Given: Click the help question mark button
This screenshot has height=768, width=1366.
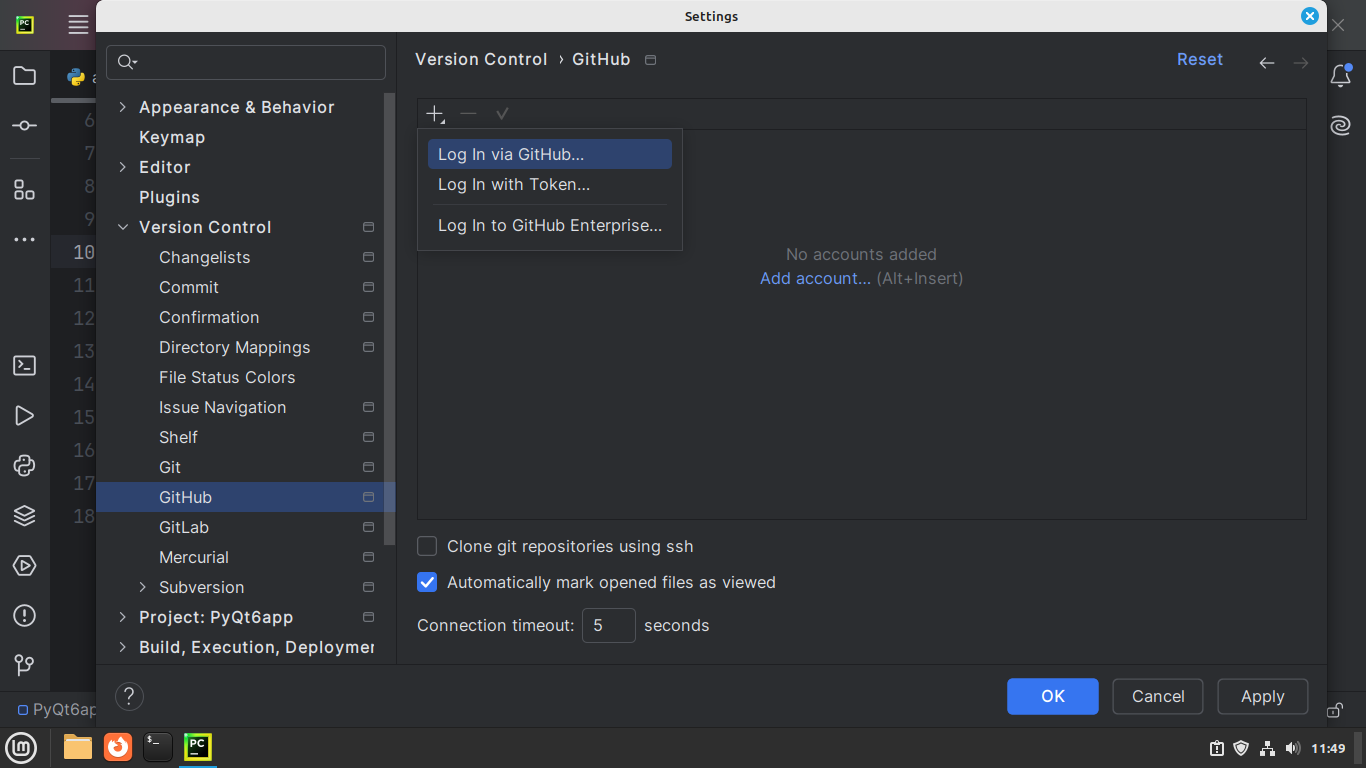Looking at the screenshot, I should click(129, 696).
